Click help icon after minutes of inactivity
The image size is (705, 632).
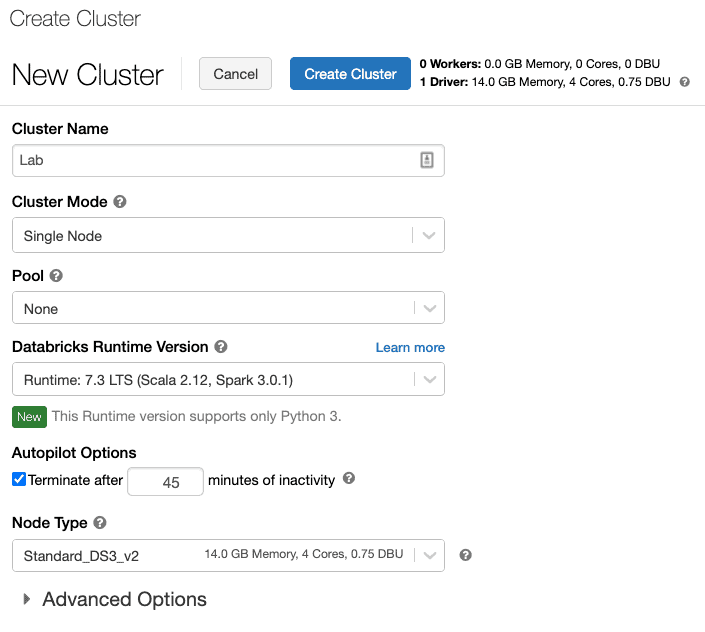pyautogui.click(x=349, y=479)
